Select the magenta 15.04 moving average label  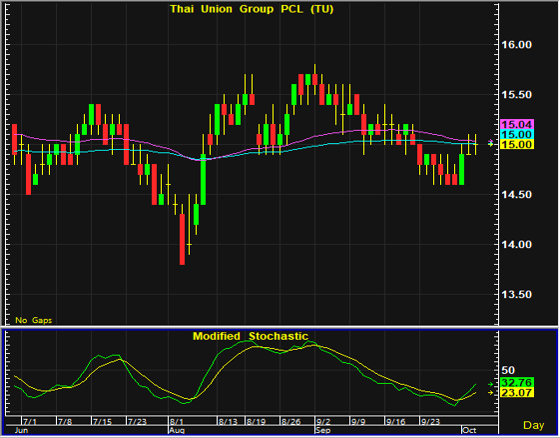click(x=517, y=124)
